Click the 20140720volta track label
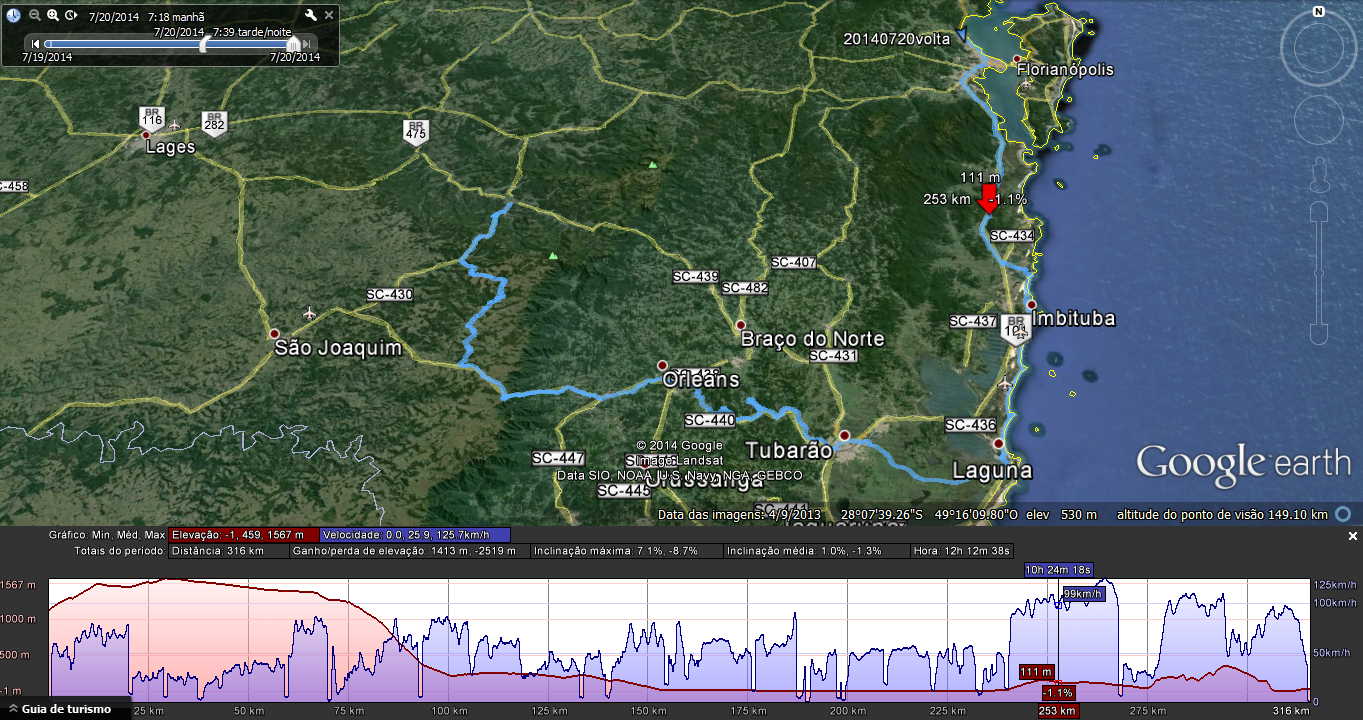The image size is (1363, 720). point(896,39)
